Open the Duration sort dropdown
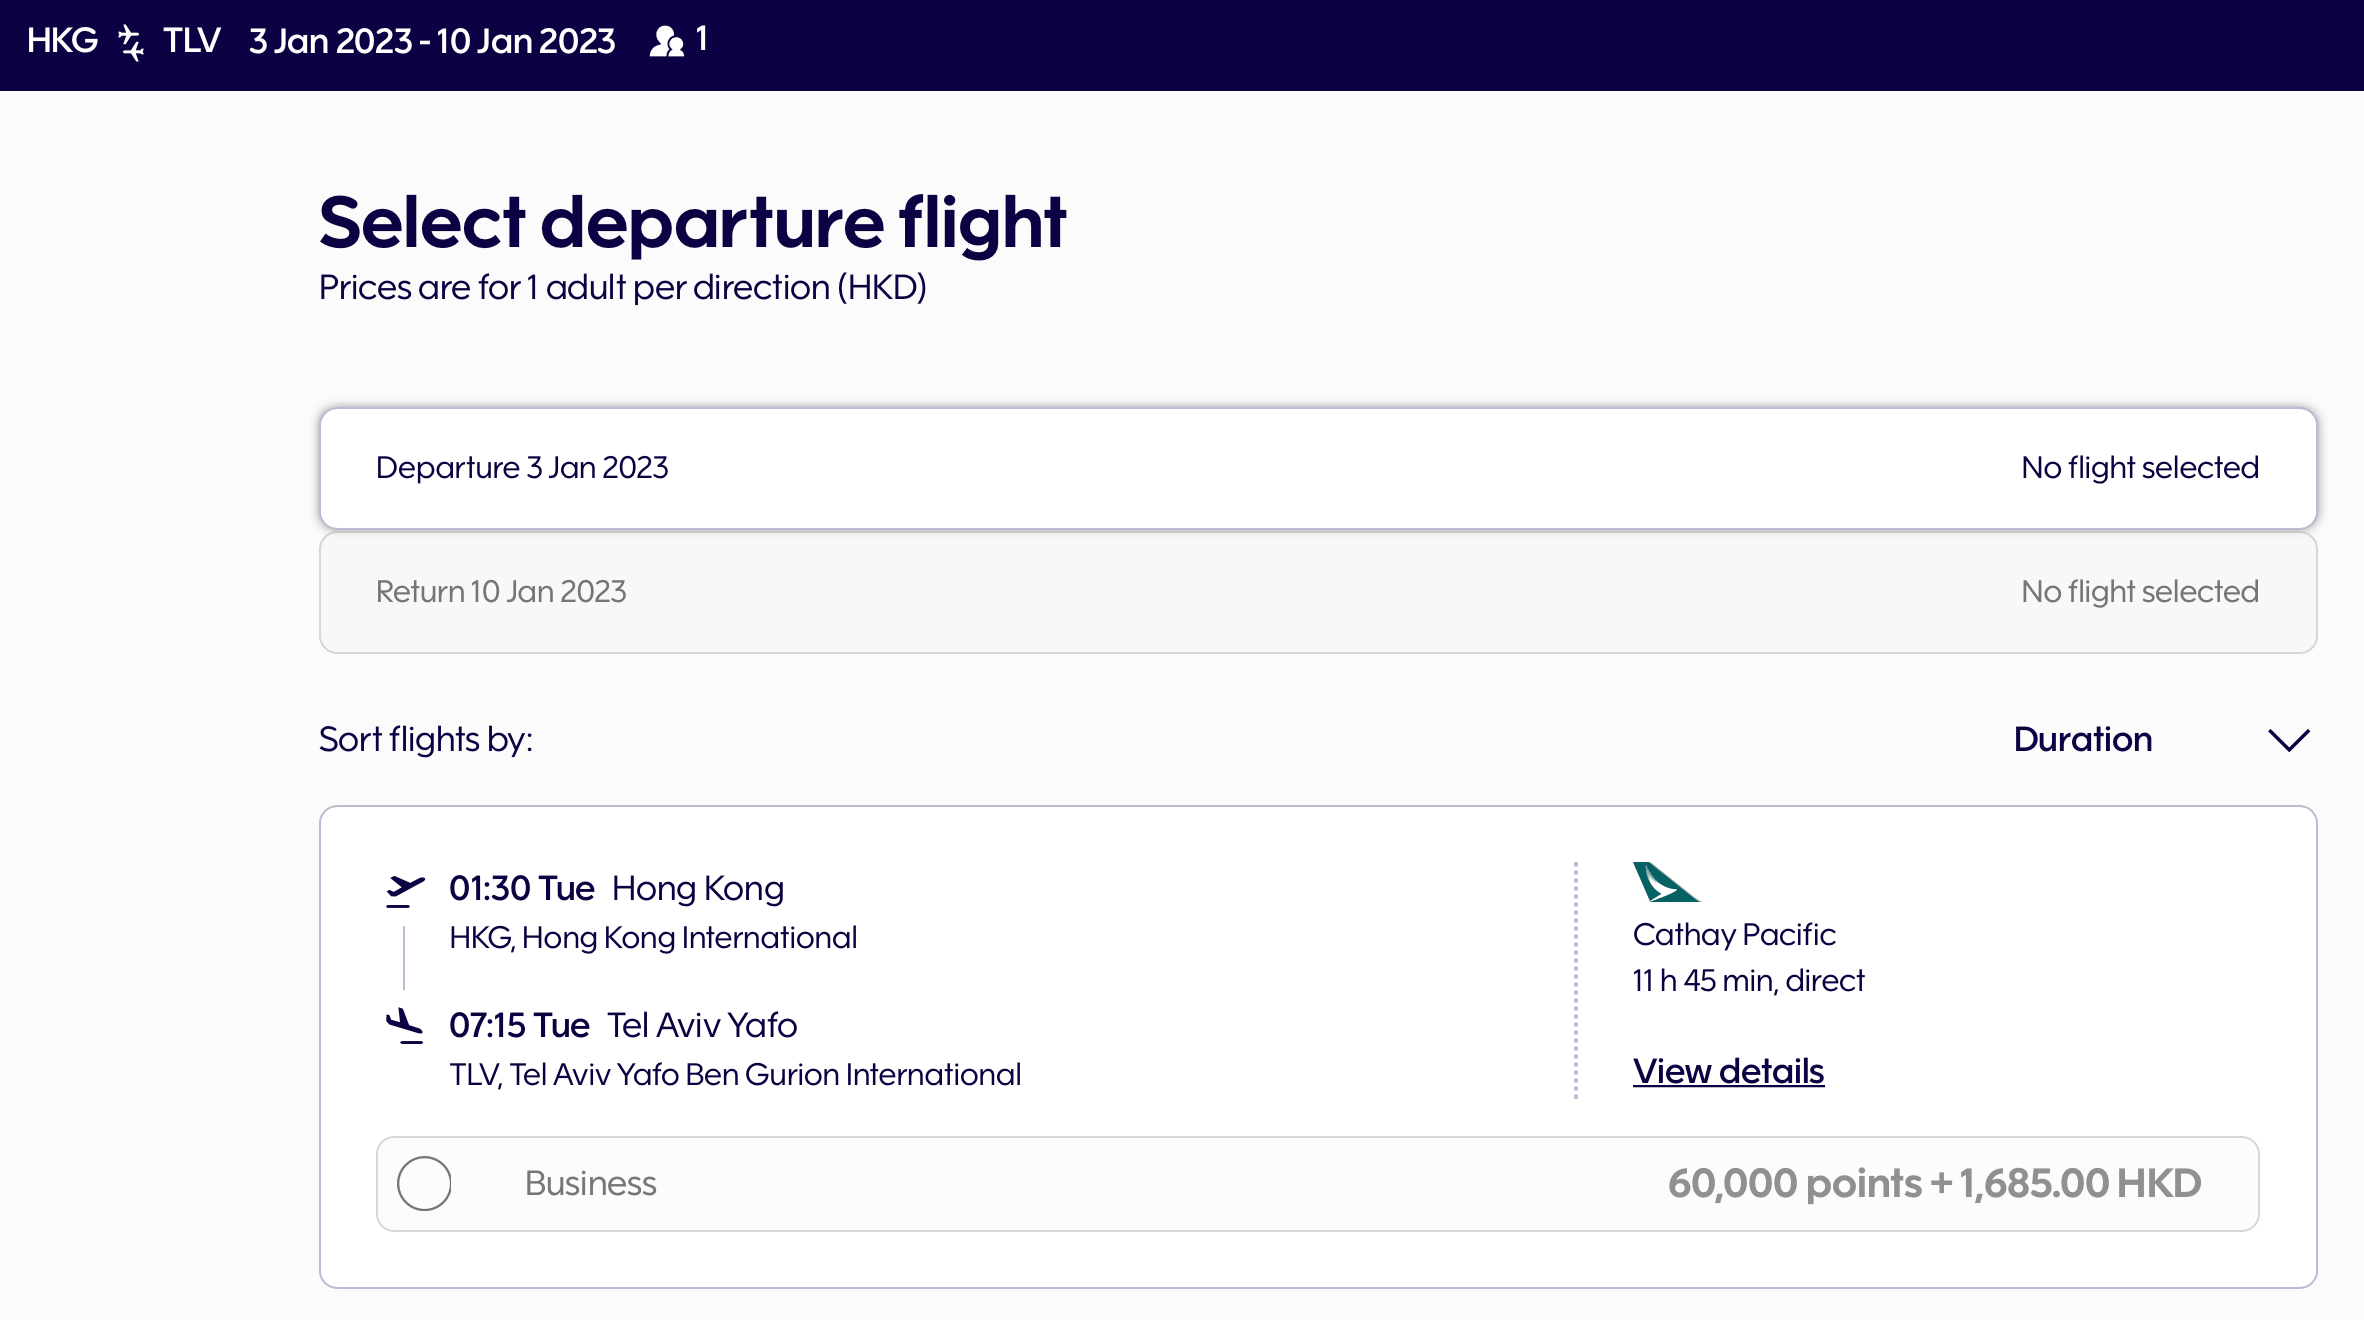 2082,740
